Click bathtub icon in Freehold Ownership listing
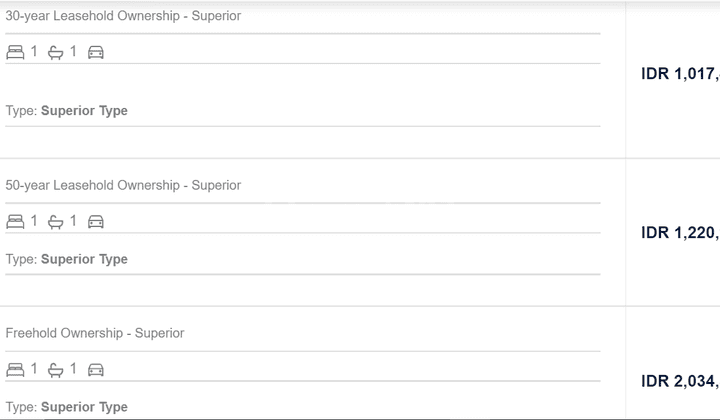The width and height of the screenshot is (720, 420). (x=56, y=370)
